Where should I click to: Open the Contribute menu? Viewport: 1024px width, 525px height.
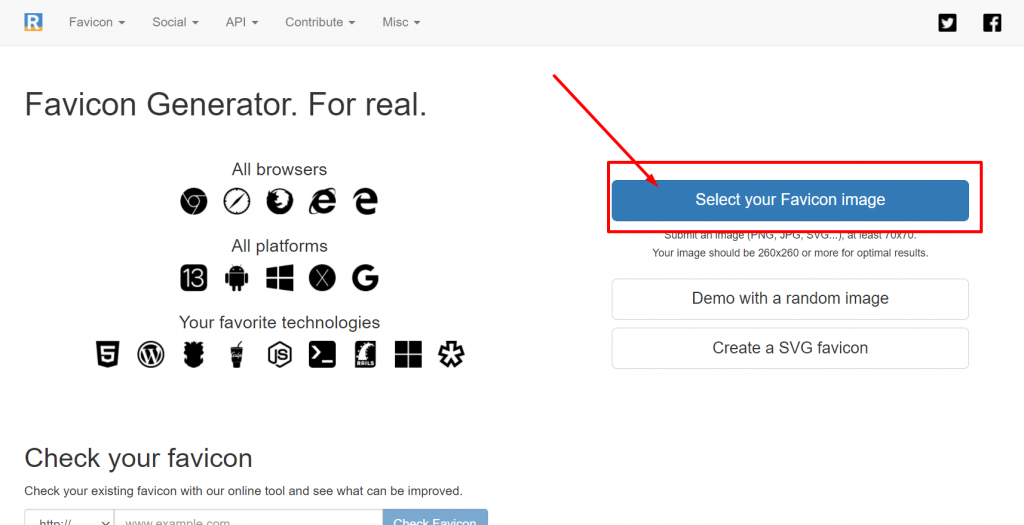click(x=320, y=22)
